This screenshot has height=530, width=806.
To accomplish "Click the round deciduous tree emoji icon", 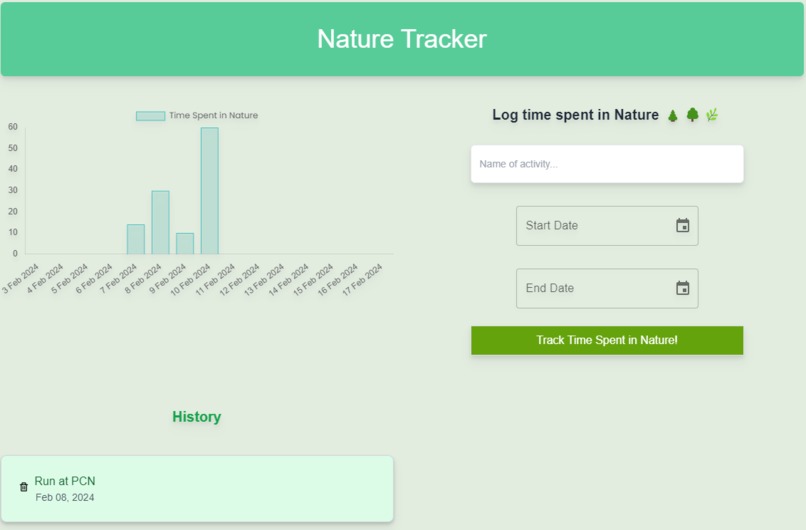I will 692,115.
